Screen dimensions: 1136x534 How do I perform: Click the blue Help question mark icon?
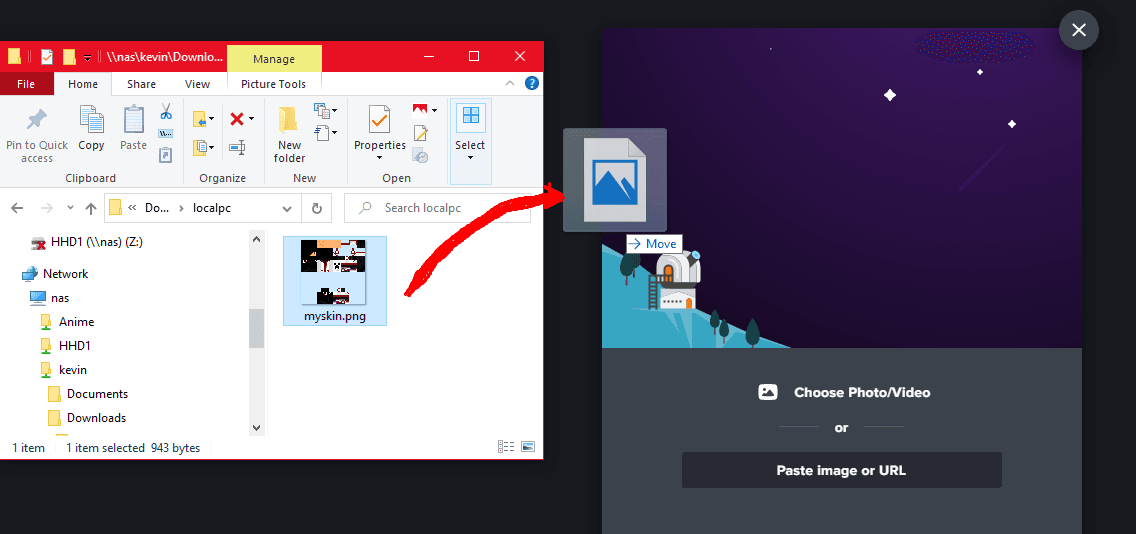tap(532, 85)
